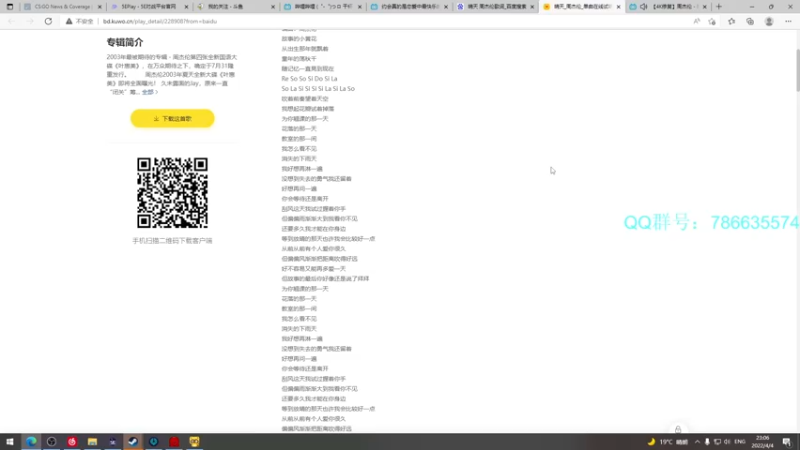Viewport: 800px width, 450px height.
Task: Close the active 晴天 kuwo tab
Action: click(618, 7)
